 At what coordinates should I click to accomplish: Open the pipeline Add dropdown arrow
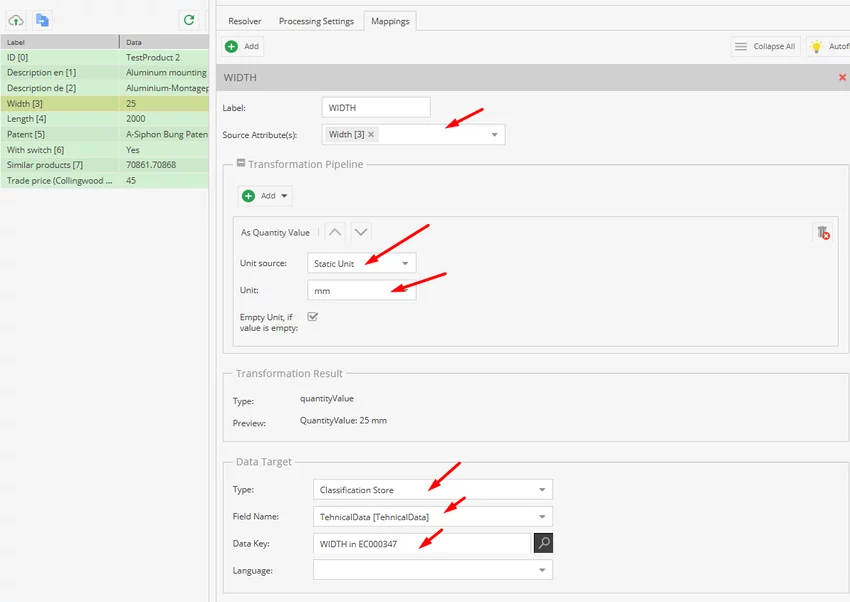tap(284, 196)
